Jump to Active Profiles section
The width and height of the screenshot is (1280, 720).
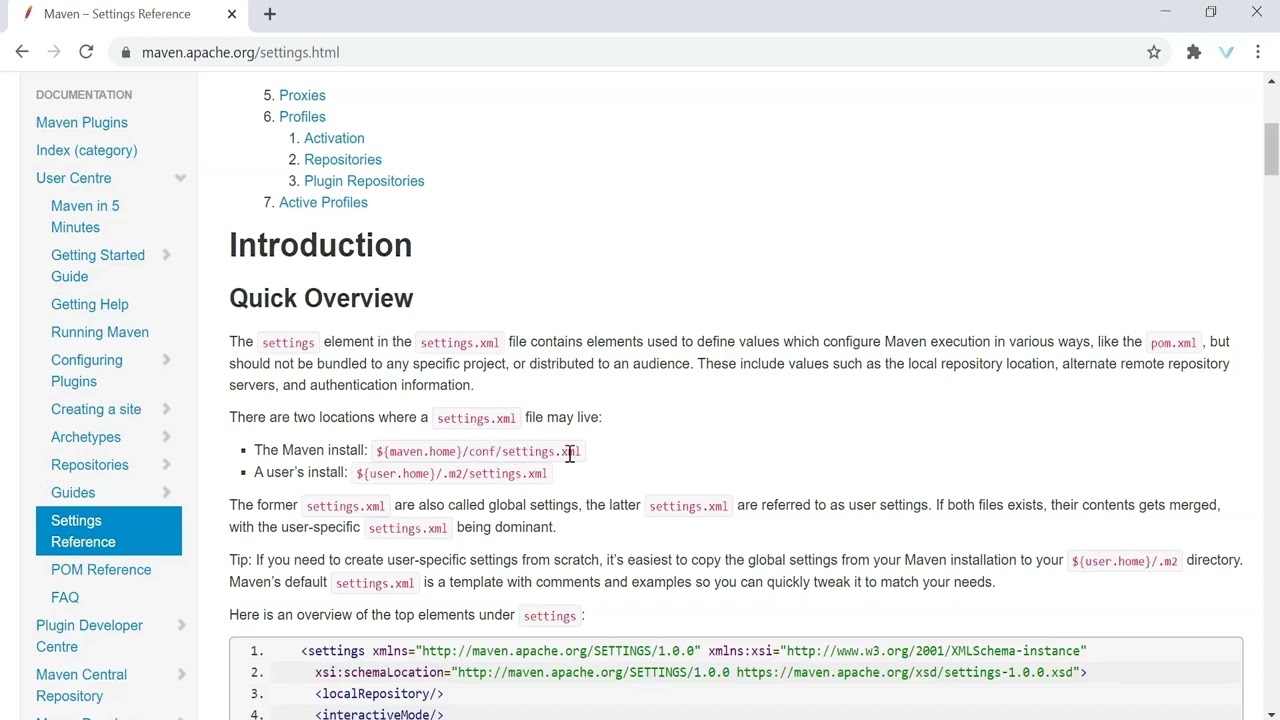(x=323, y=202)
